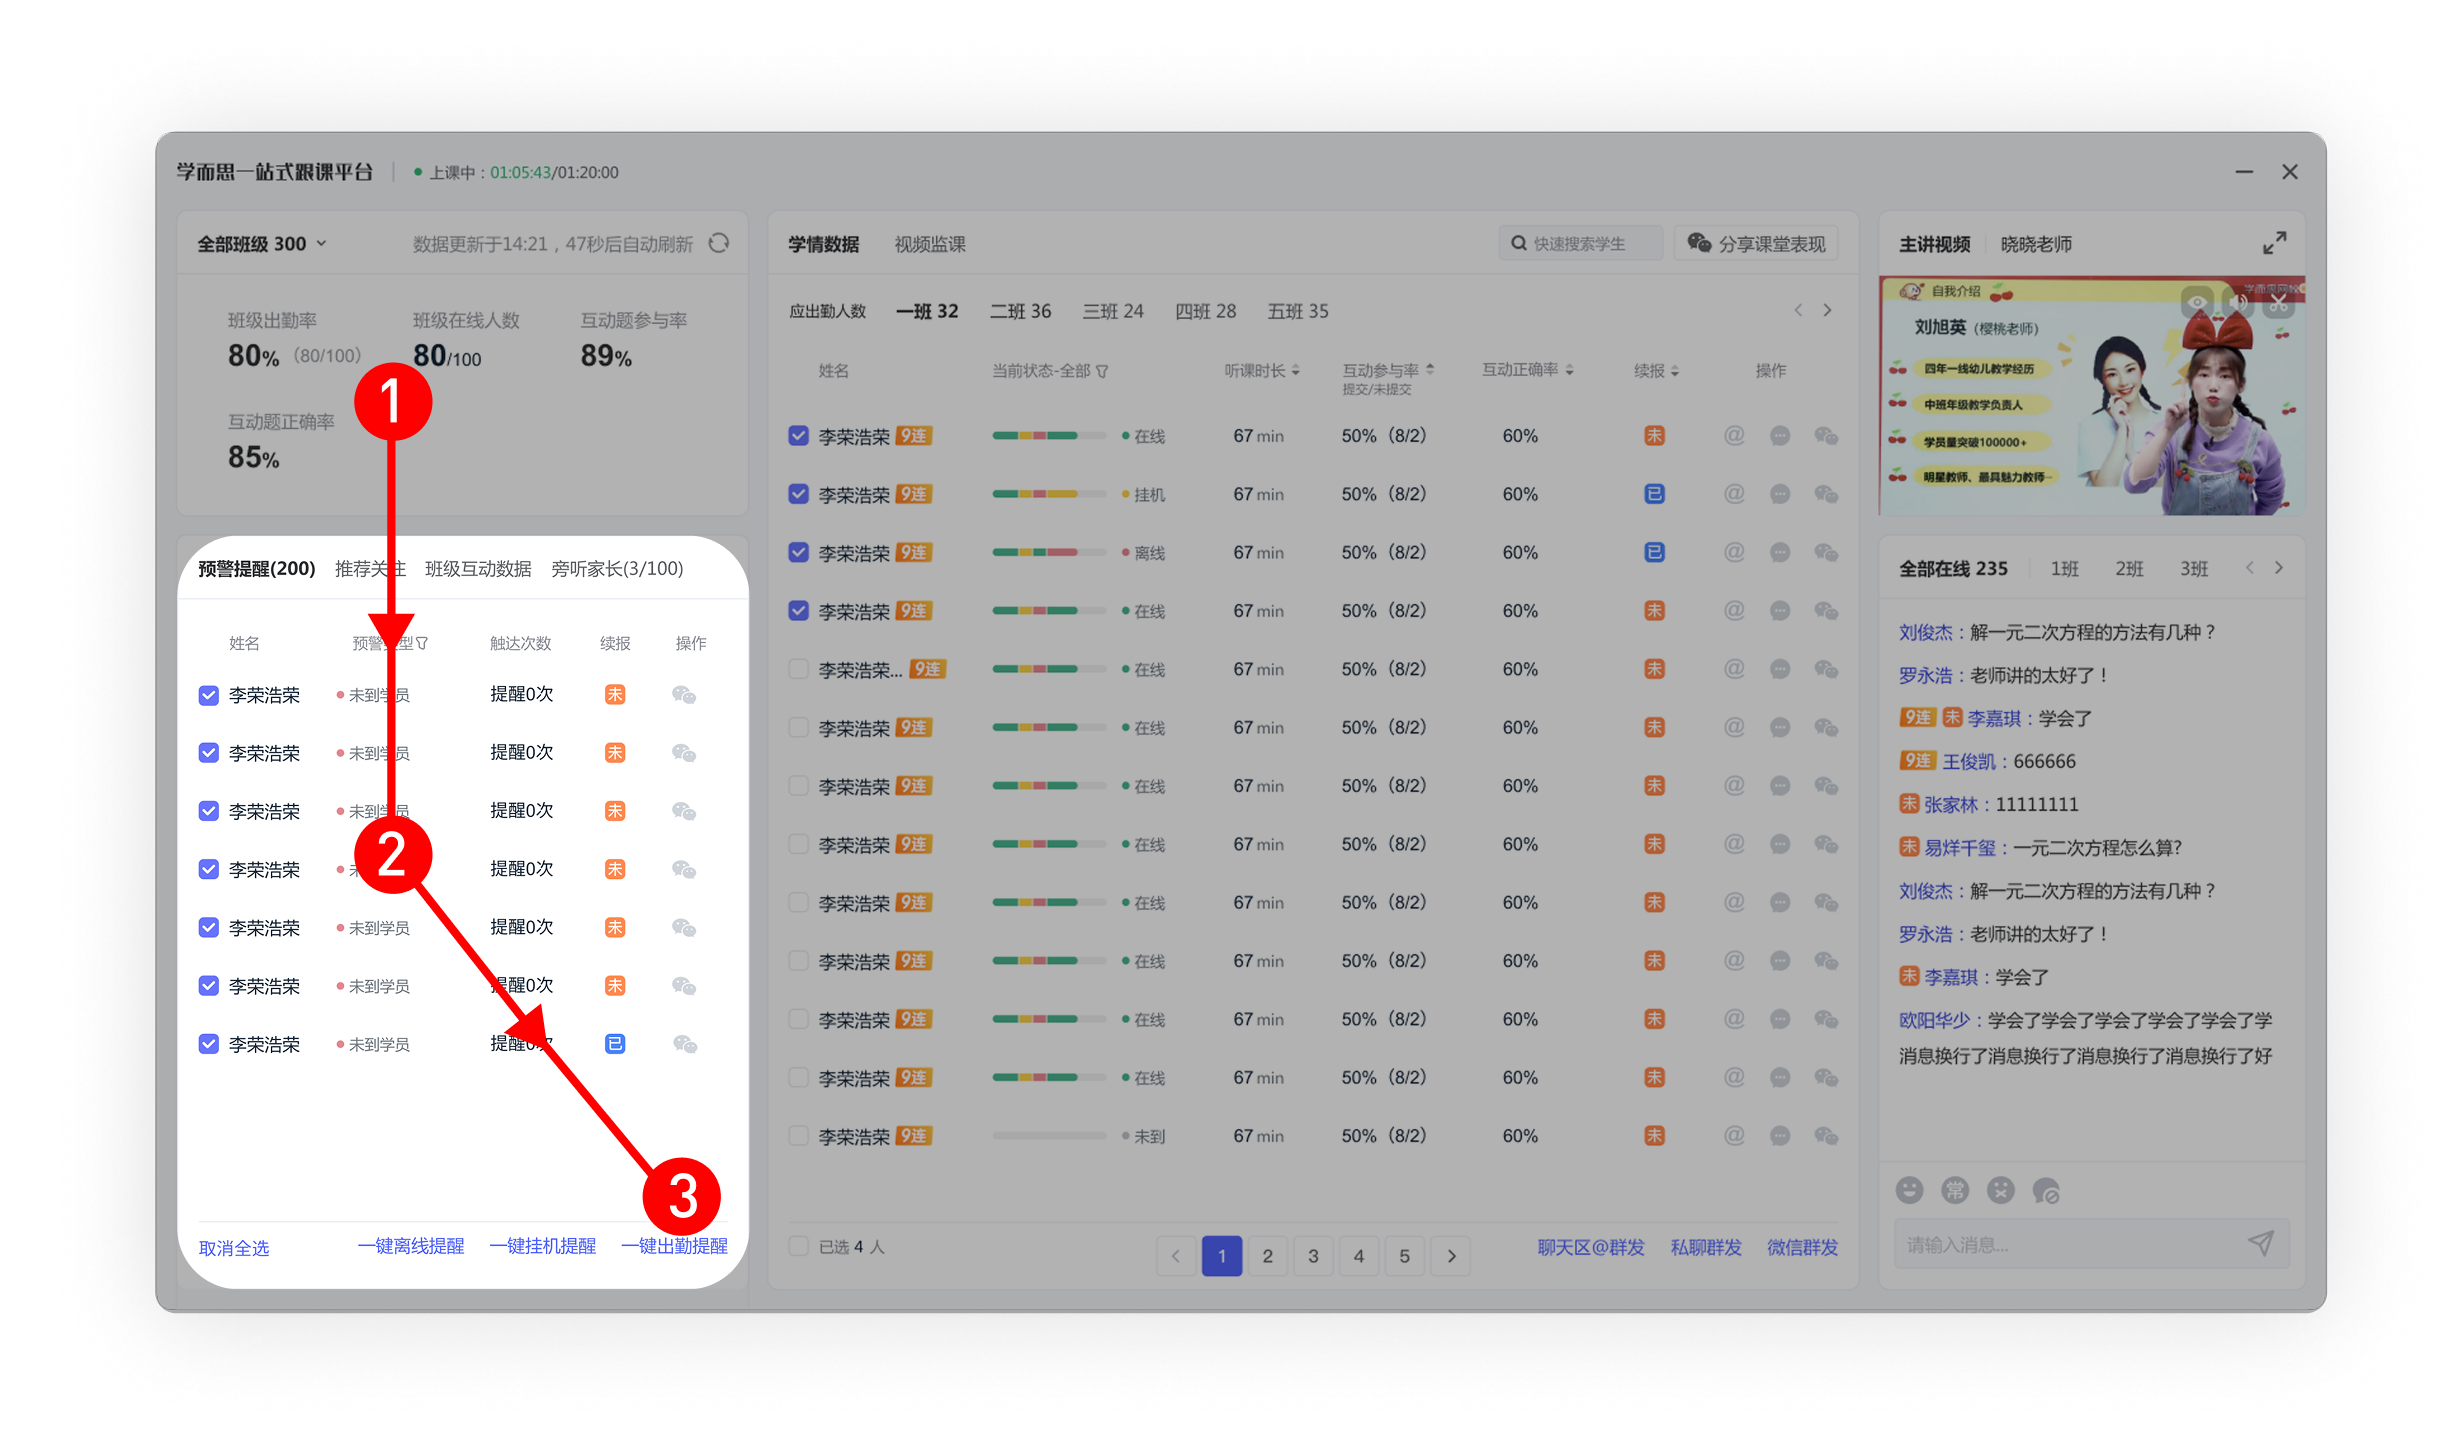This screenshot has width=2456, height=1441.
Task: Check the 李荣浩荣荣... row checkbox
Action: point(798,669)
